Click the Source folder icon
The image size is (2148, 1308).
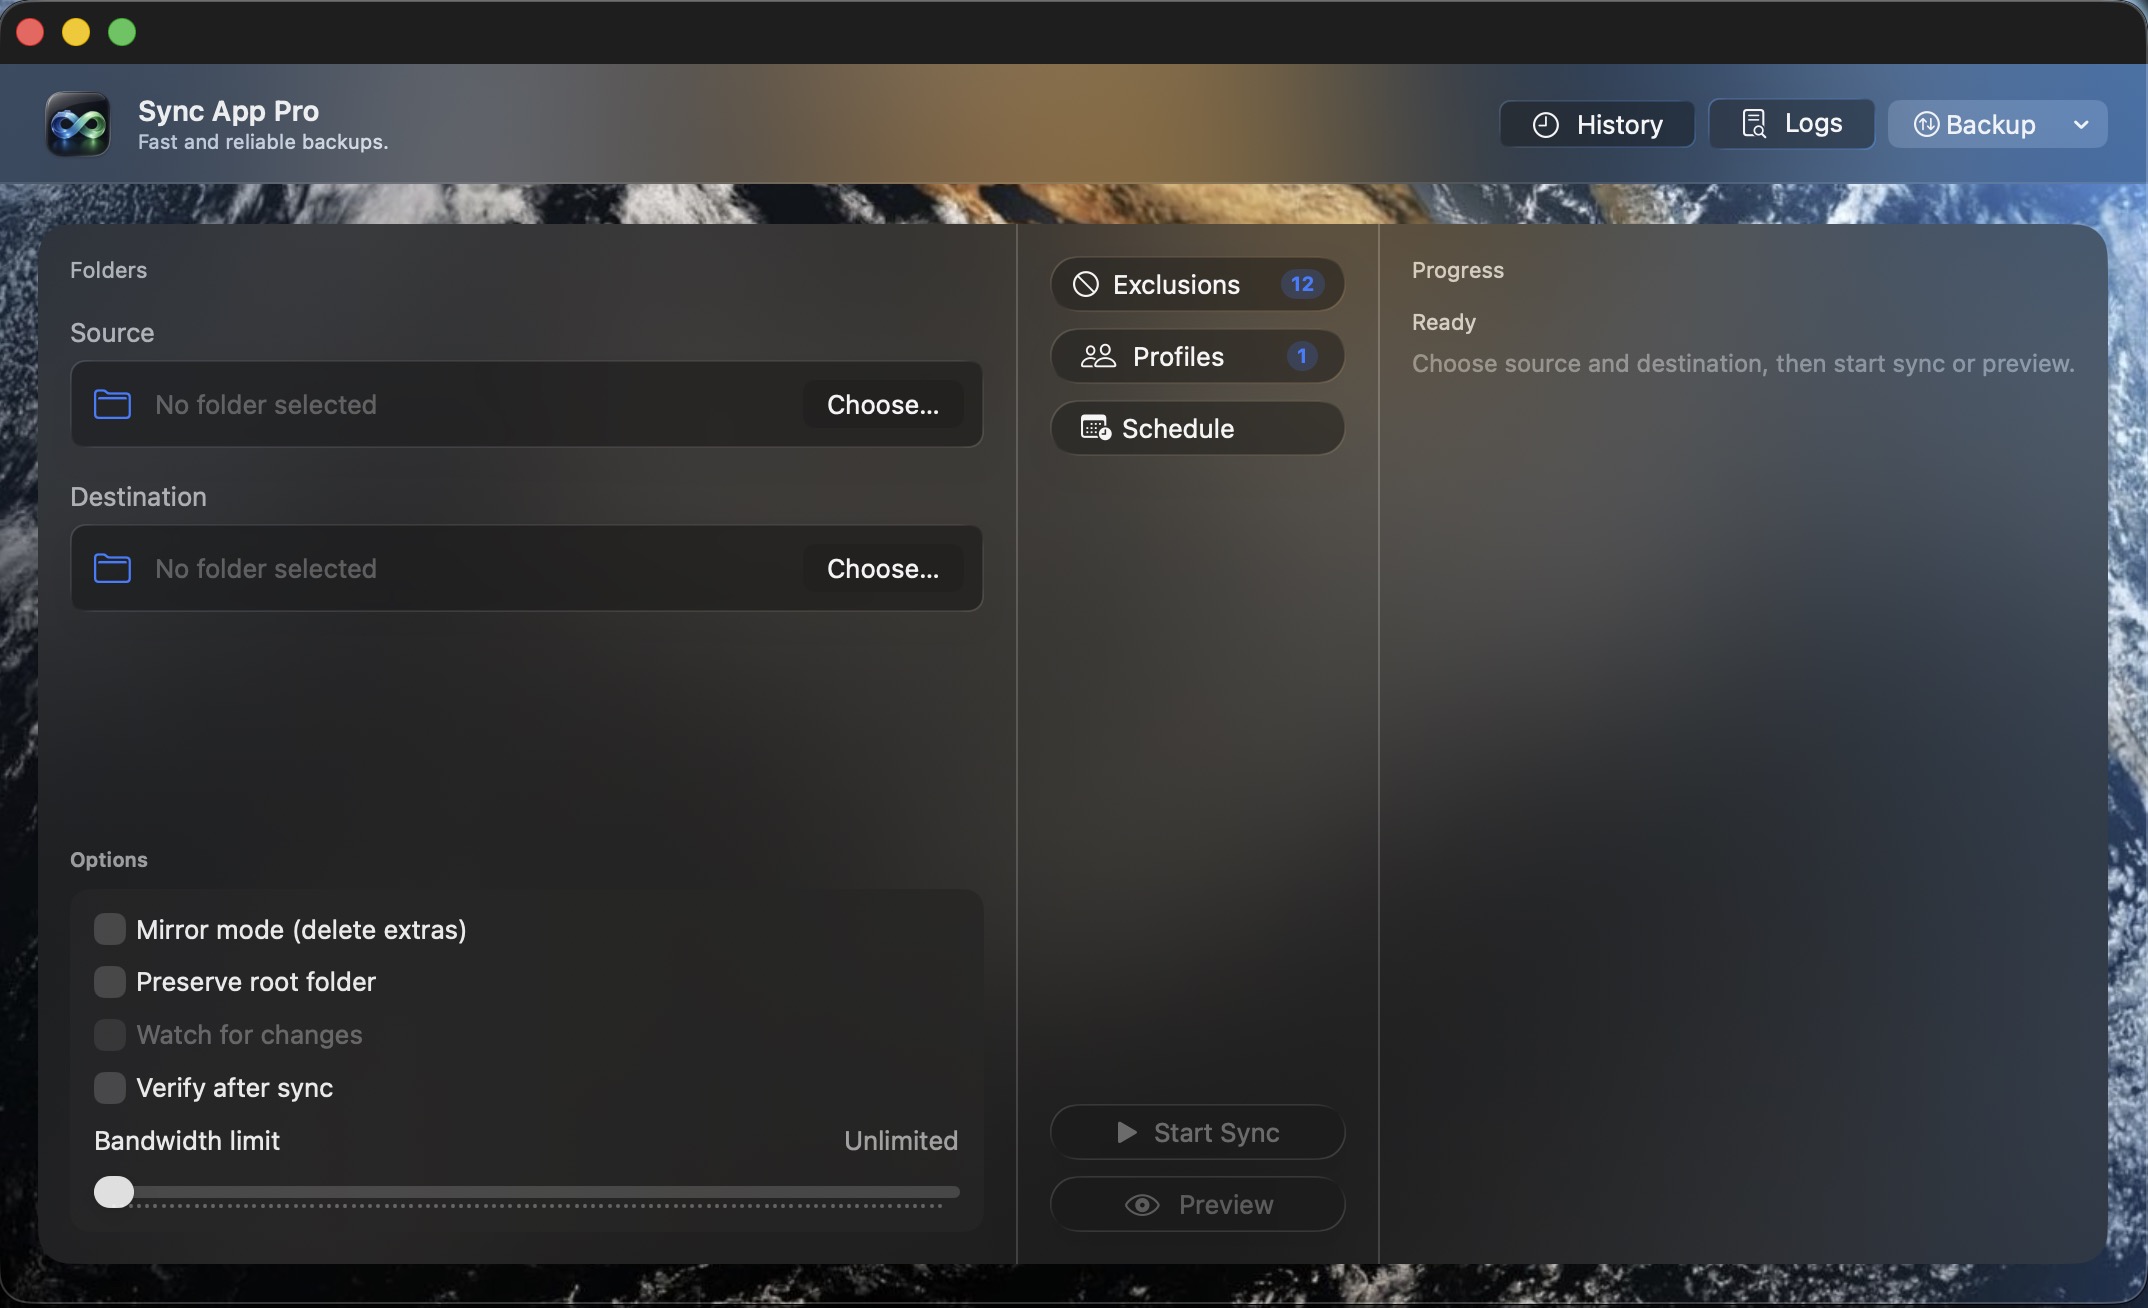point(112,404)
